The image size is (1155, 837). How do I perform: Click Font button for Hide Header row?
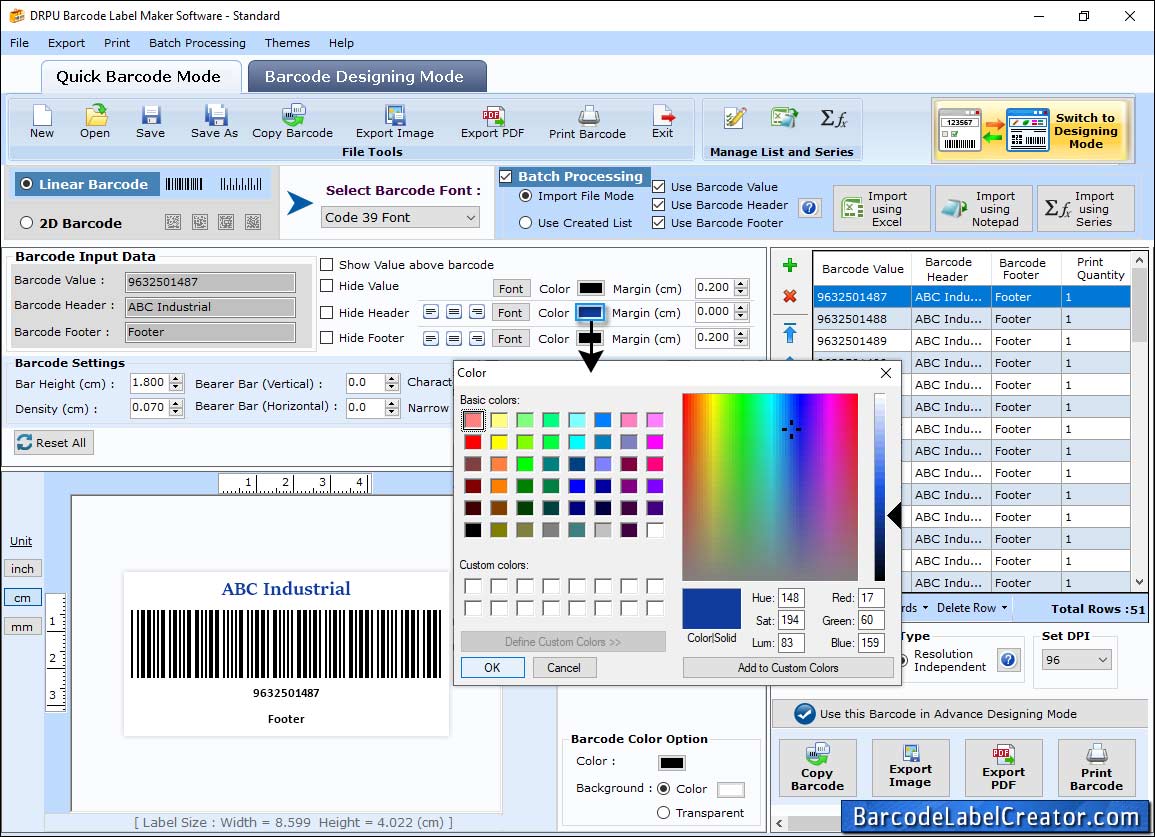click(x=510, y=312)
